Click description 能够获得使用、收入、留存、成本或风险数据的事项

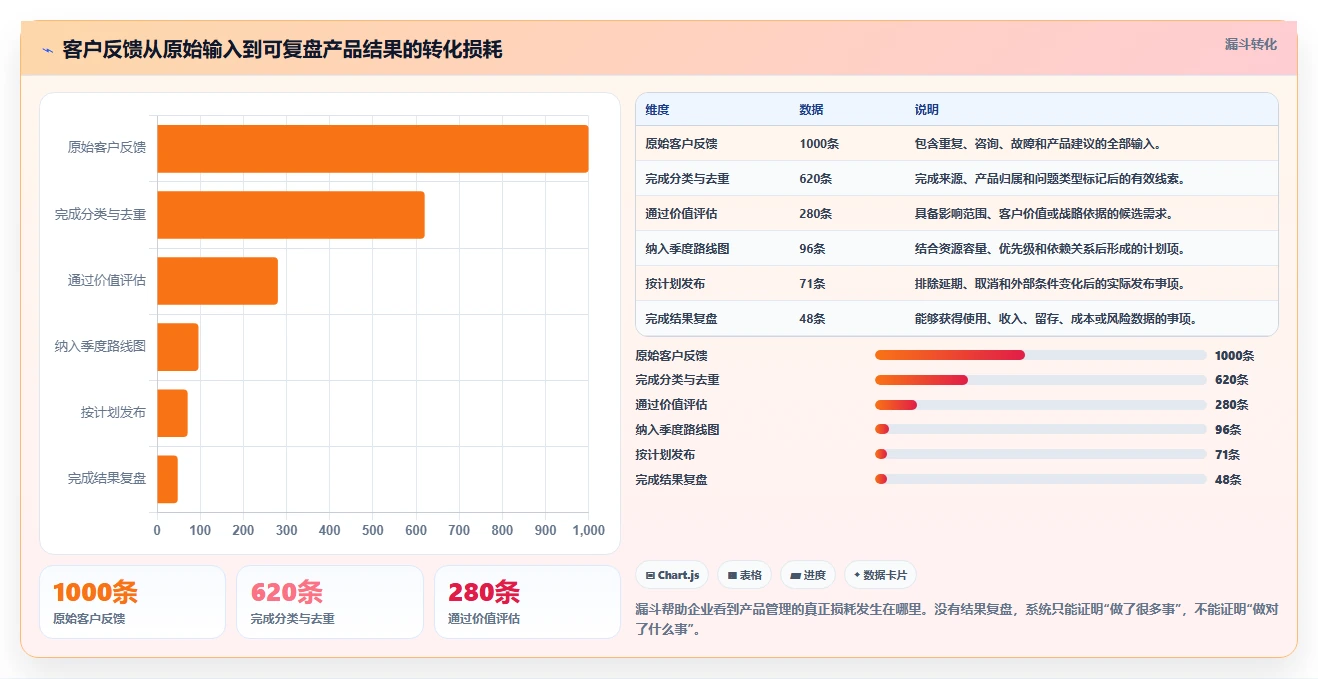[x=1055, y=319]
